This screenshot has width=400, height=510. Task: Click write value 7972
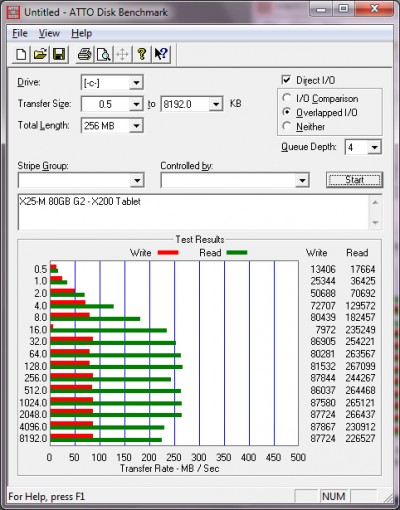(x=325, y=330)
